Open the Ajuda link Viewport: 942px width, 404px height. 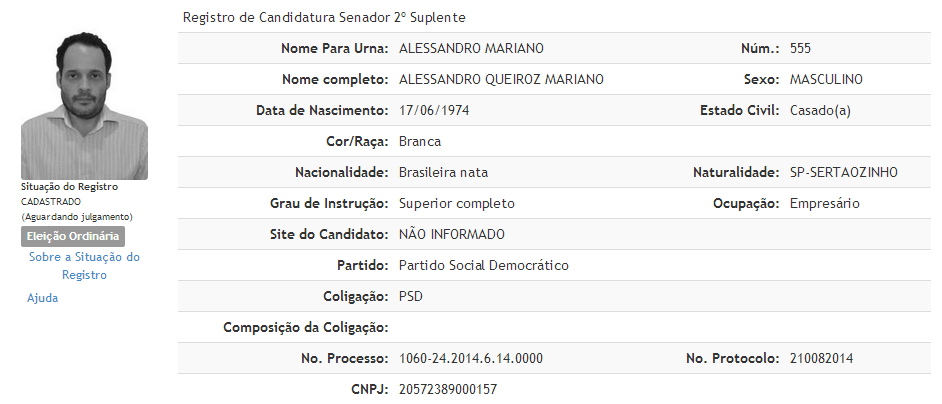pos(43,298)
